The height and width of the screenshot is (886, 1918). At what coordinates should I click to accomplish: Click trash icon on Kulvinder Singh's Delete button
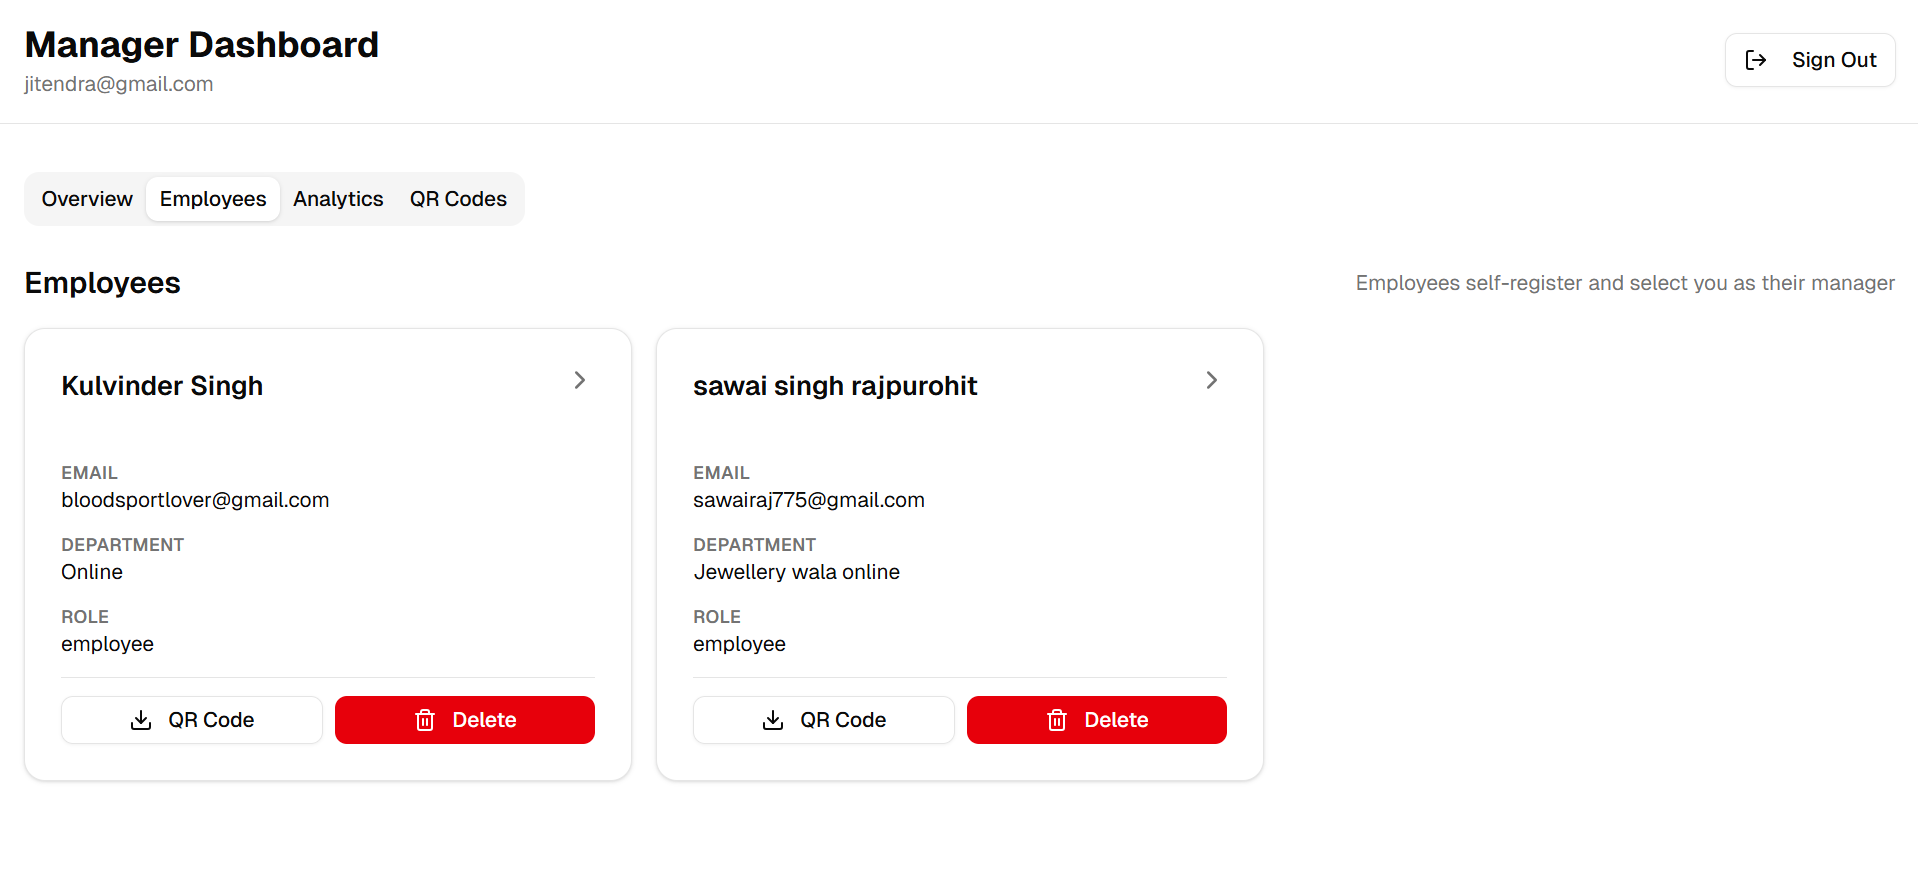tap(425, 720)
